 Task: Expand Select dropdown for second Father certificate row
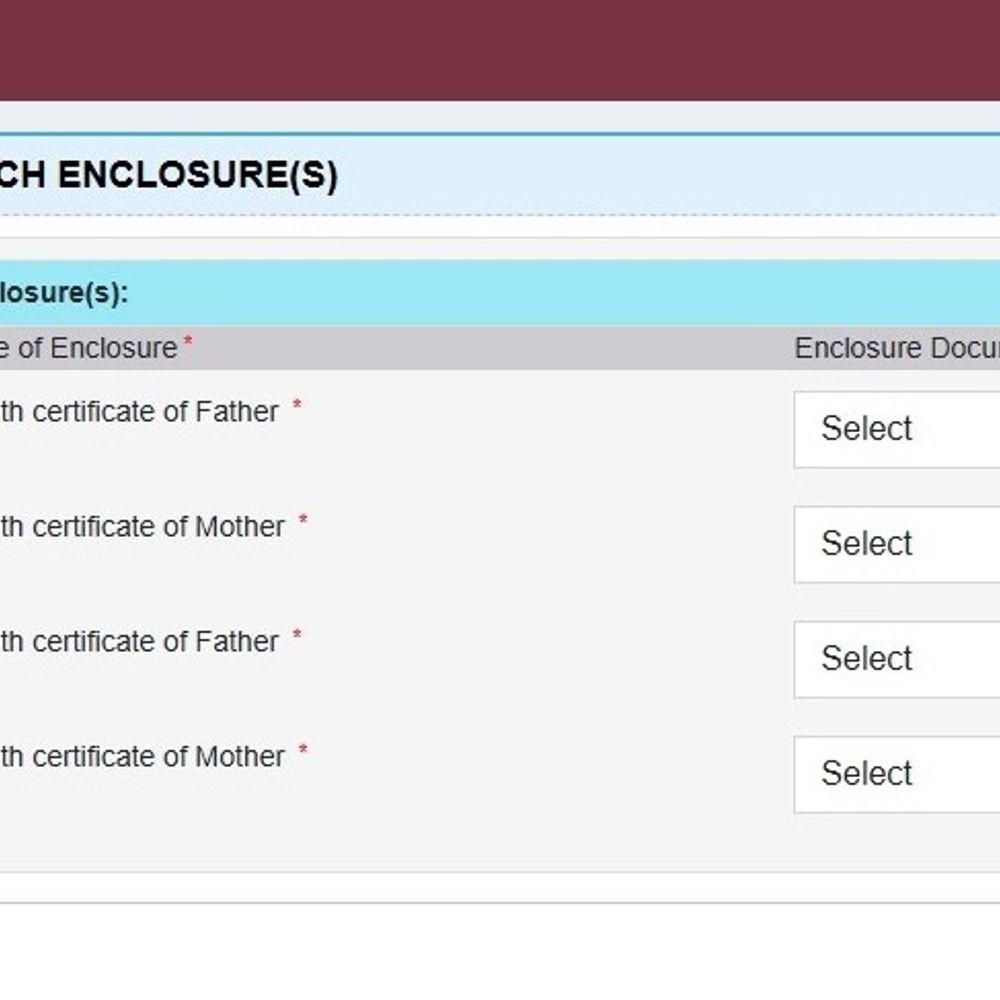[897, 659]
